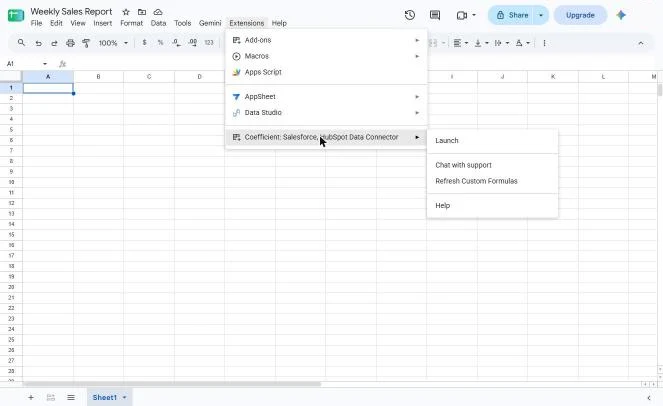Open the Tools menu
Viewport: 663px width, 406px height.
pos(183,23)
